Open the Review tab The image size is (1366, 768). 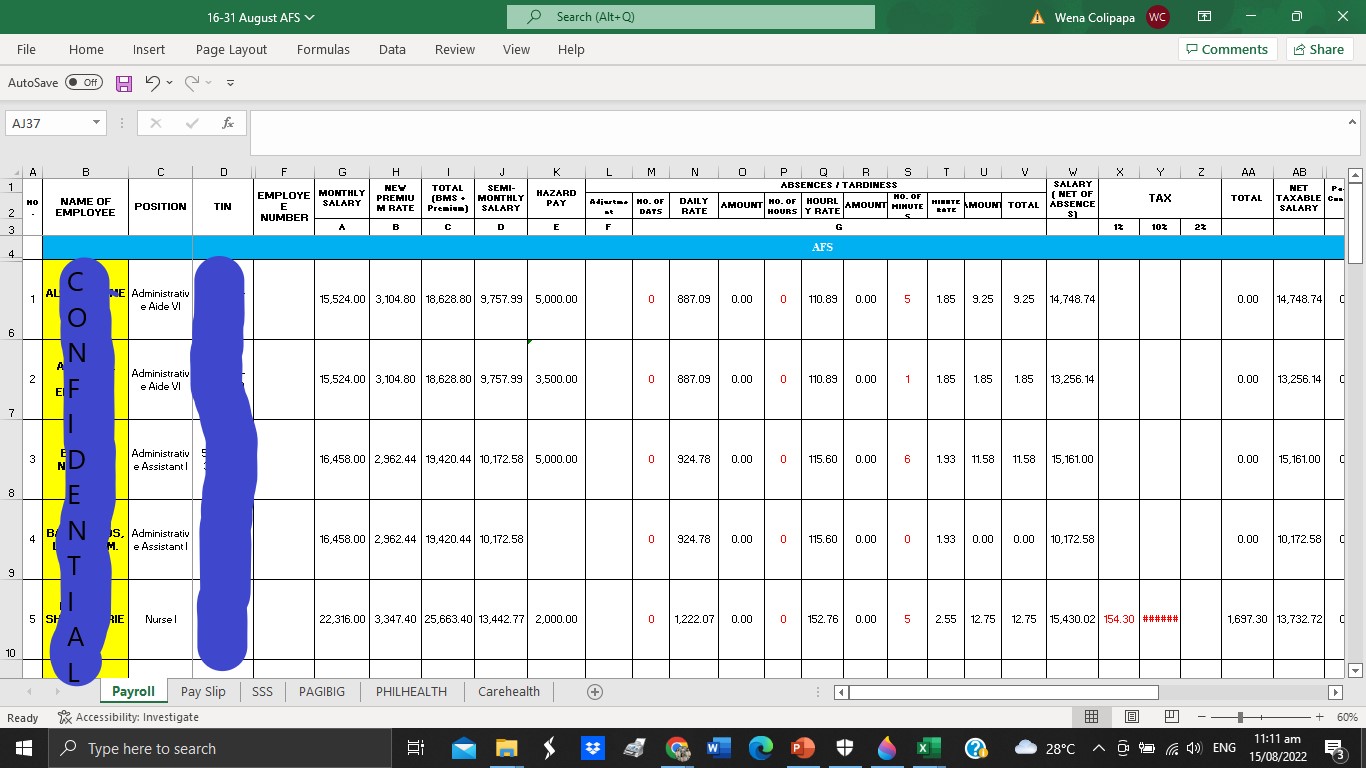tap(455, 49)
